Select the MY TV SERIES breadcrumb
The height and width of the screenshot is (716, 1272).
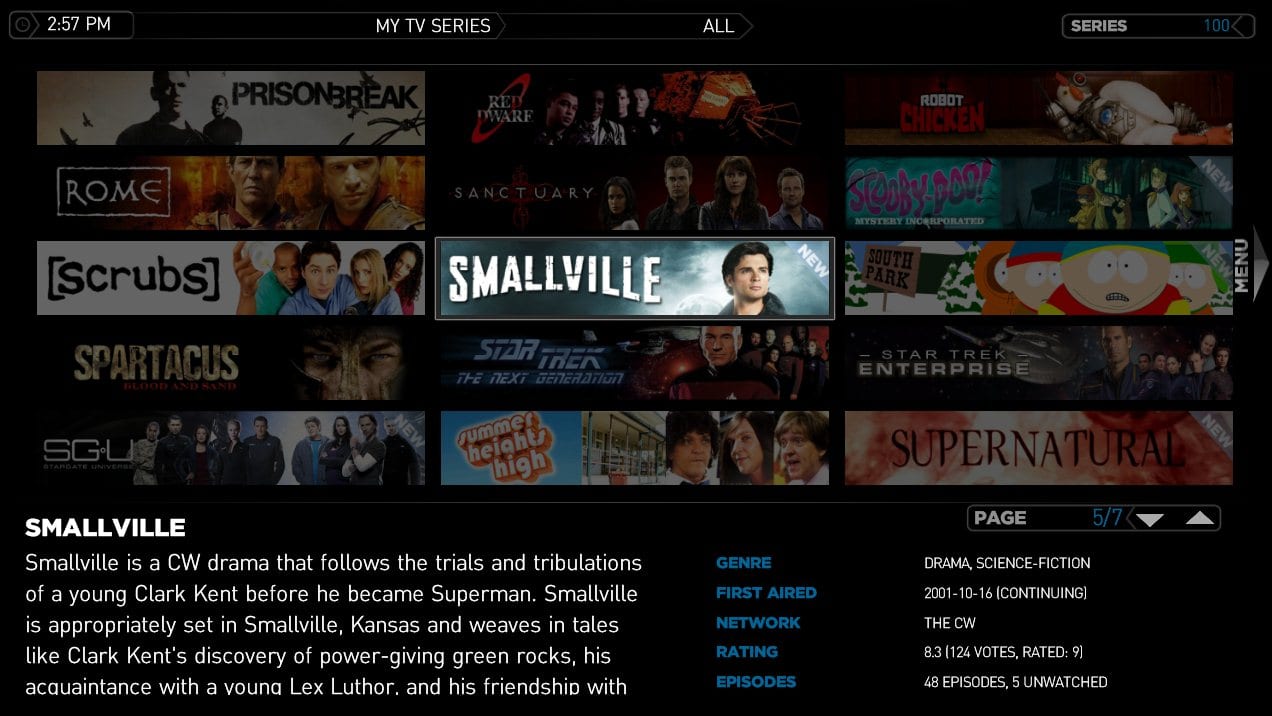coord(433,26)
